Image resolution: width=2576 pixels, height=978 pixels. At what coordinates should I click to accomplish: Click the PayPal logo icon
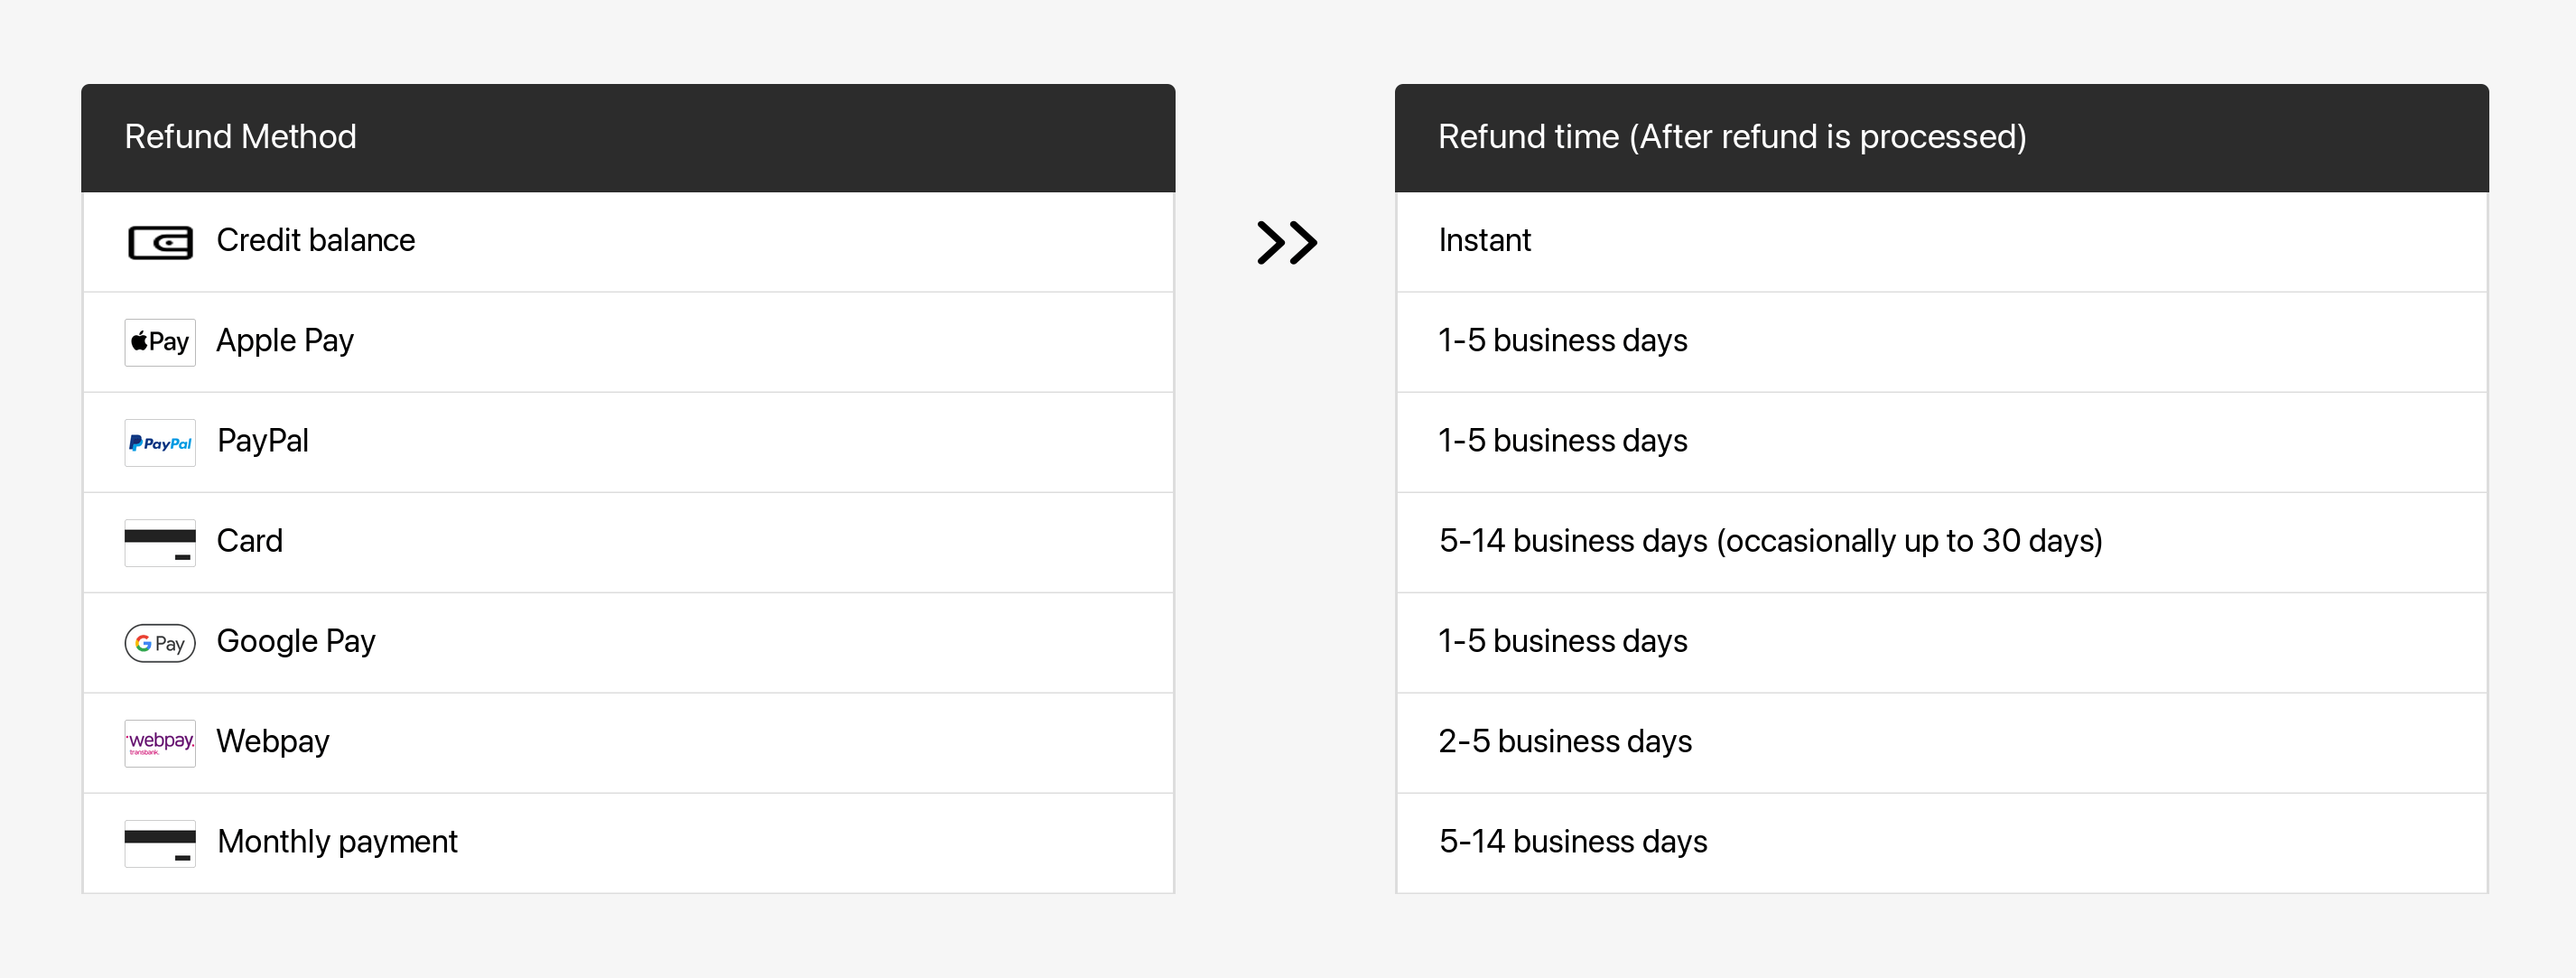pyautogui.click(x=160, y=442)
